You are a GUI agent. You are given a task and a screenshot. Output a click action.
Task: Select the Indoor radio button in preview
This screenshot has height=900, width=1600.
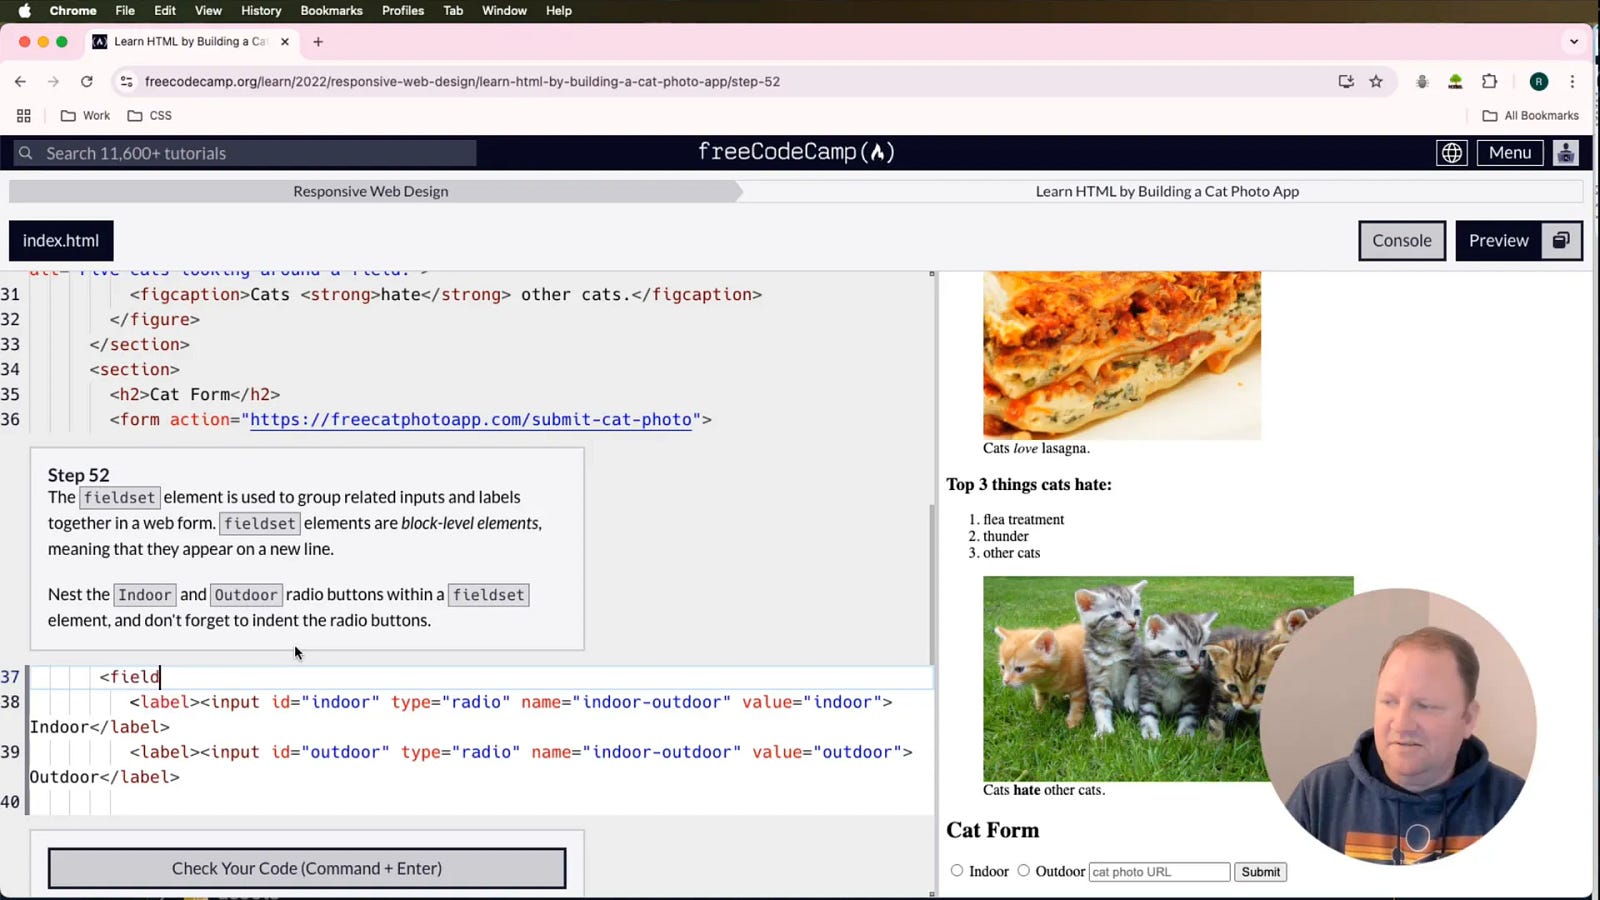point(957,871)
